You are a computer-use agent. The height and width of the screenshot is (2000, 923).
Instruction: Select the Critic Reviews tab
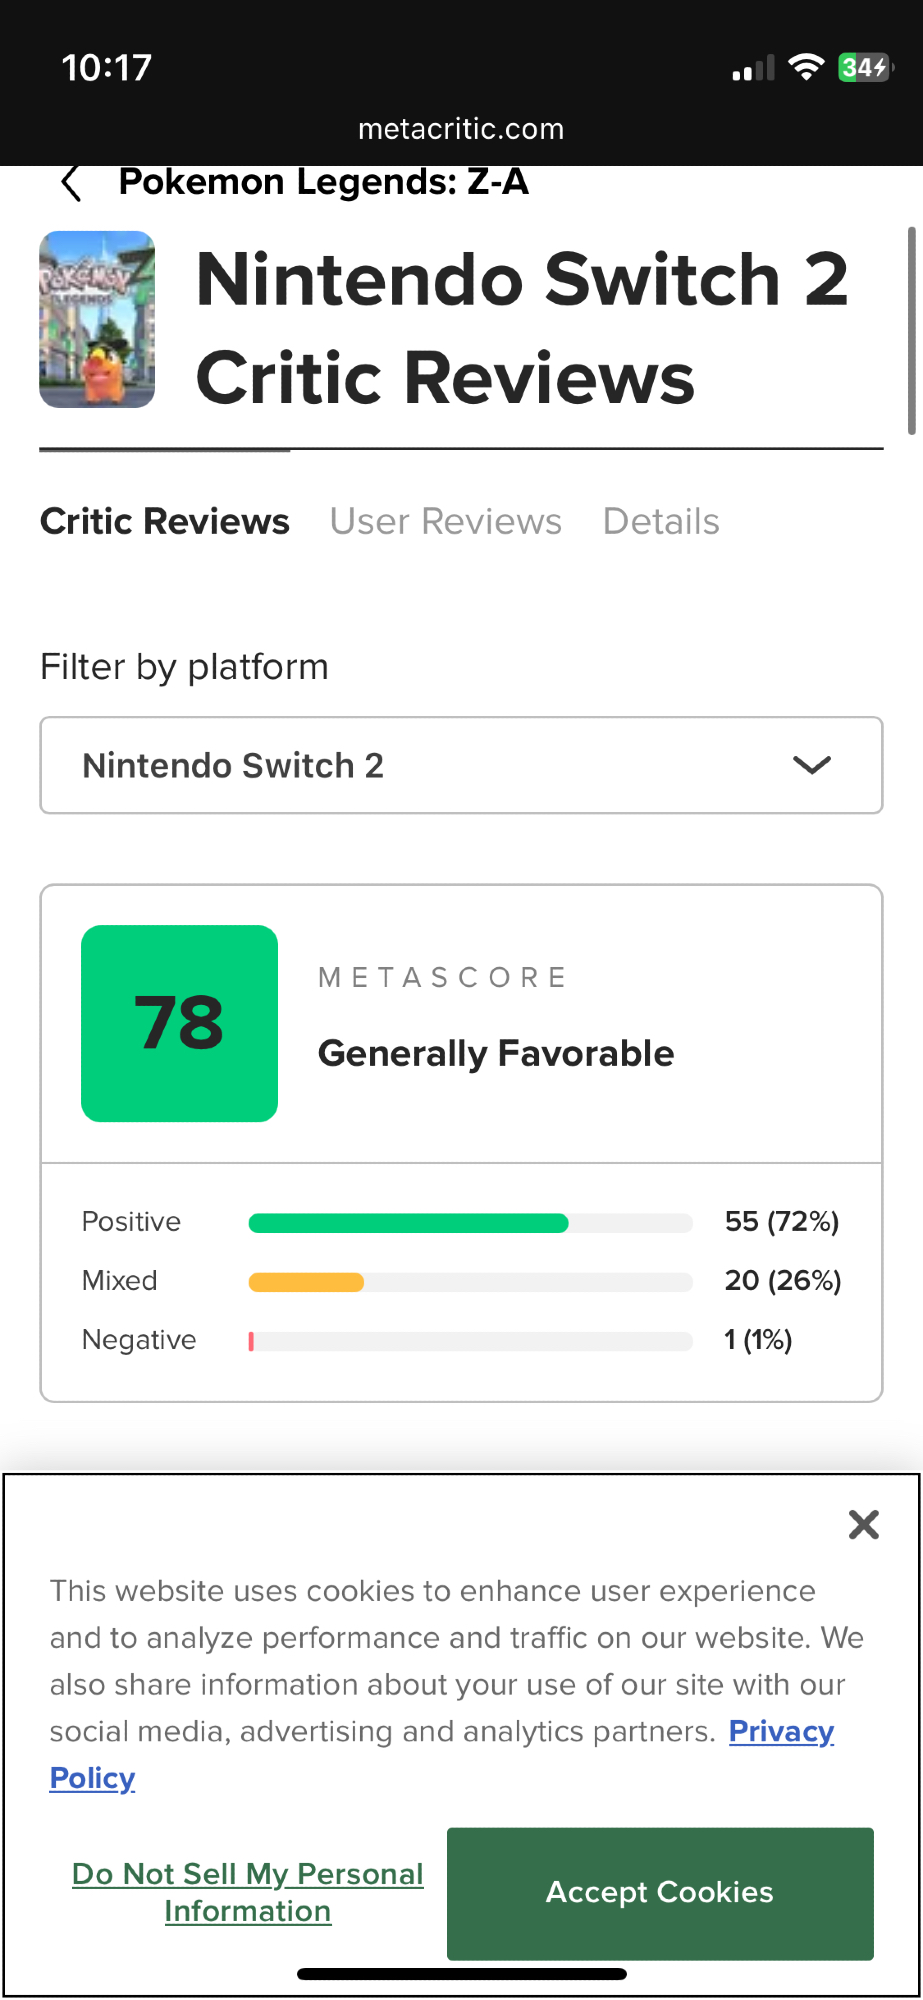(165, 521)
